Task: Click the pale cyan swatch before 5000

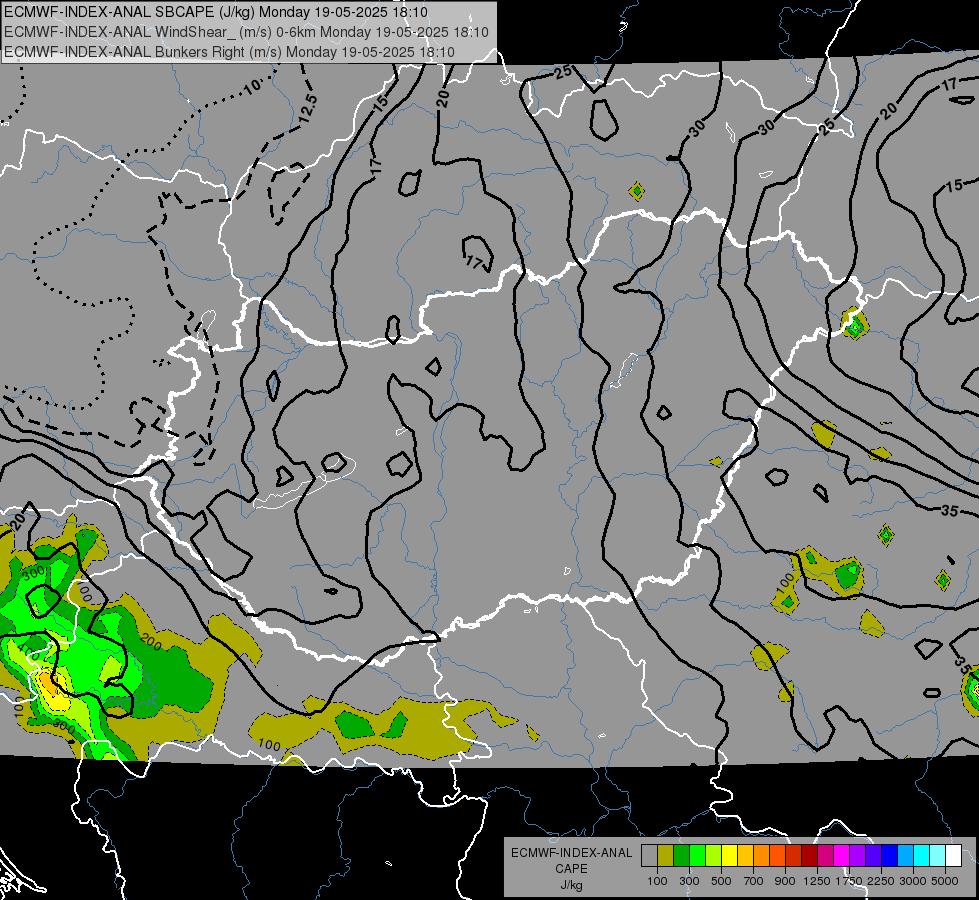Action: click(x=938, y=856)
